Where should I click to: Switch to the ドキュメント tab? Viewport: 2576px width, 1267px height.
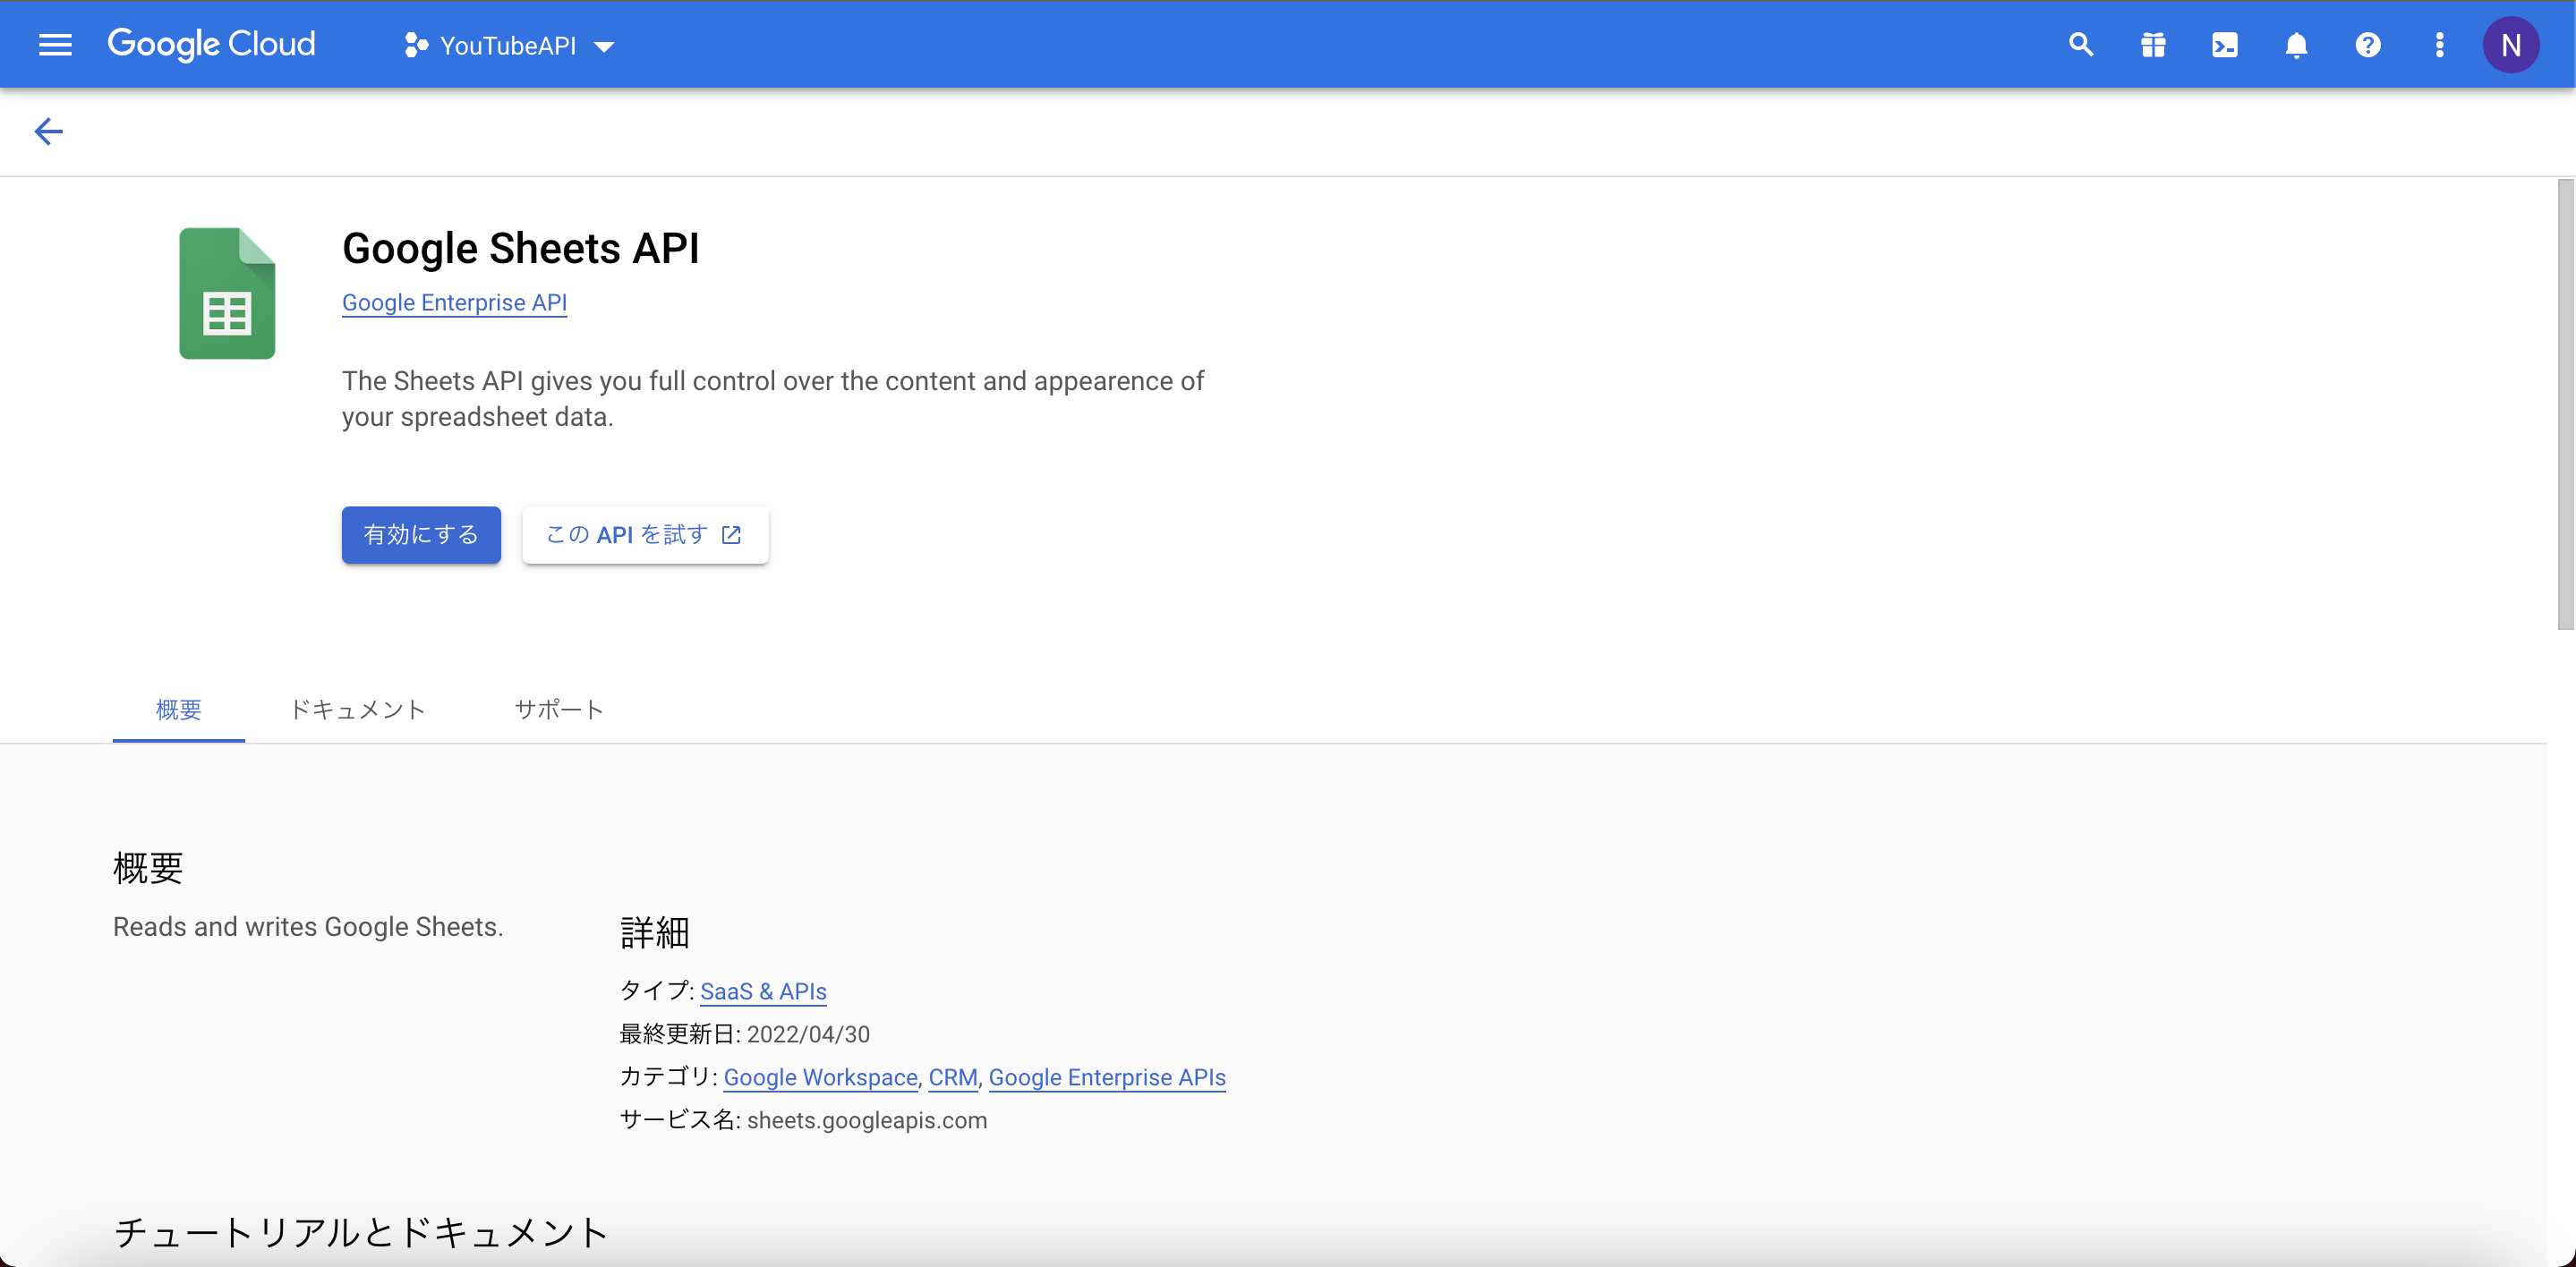357,709
